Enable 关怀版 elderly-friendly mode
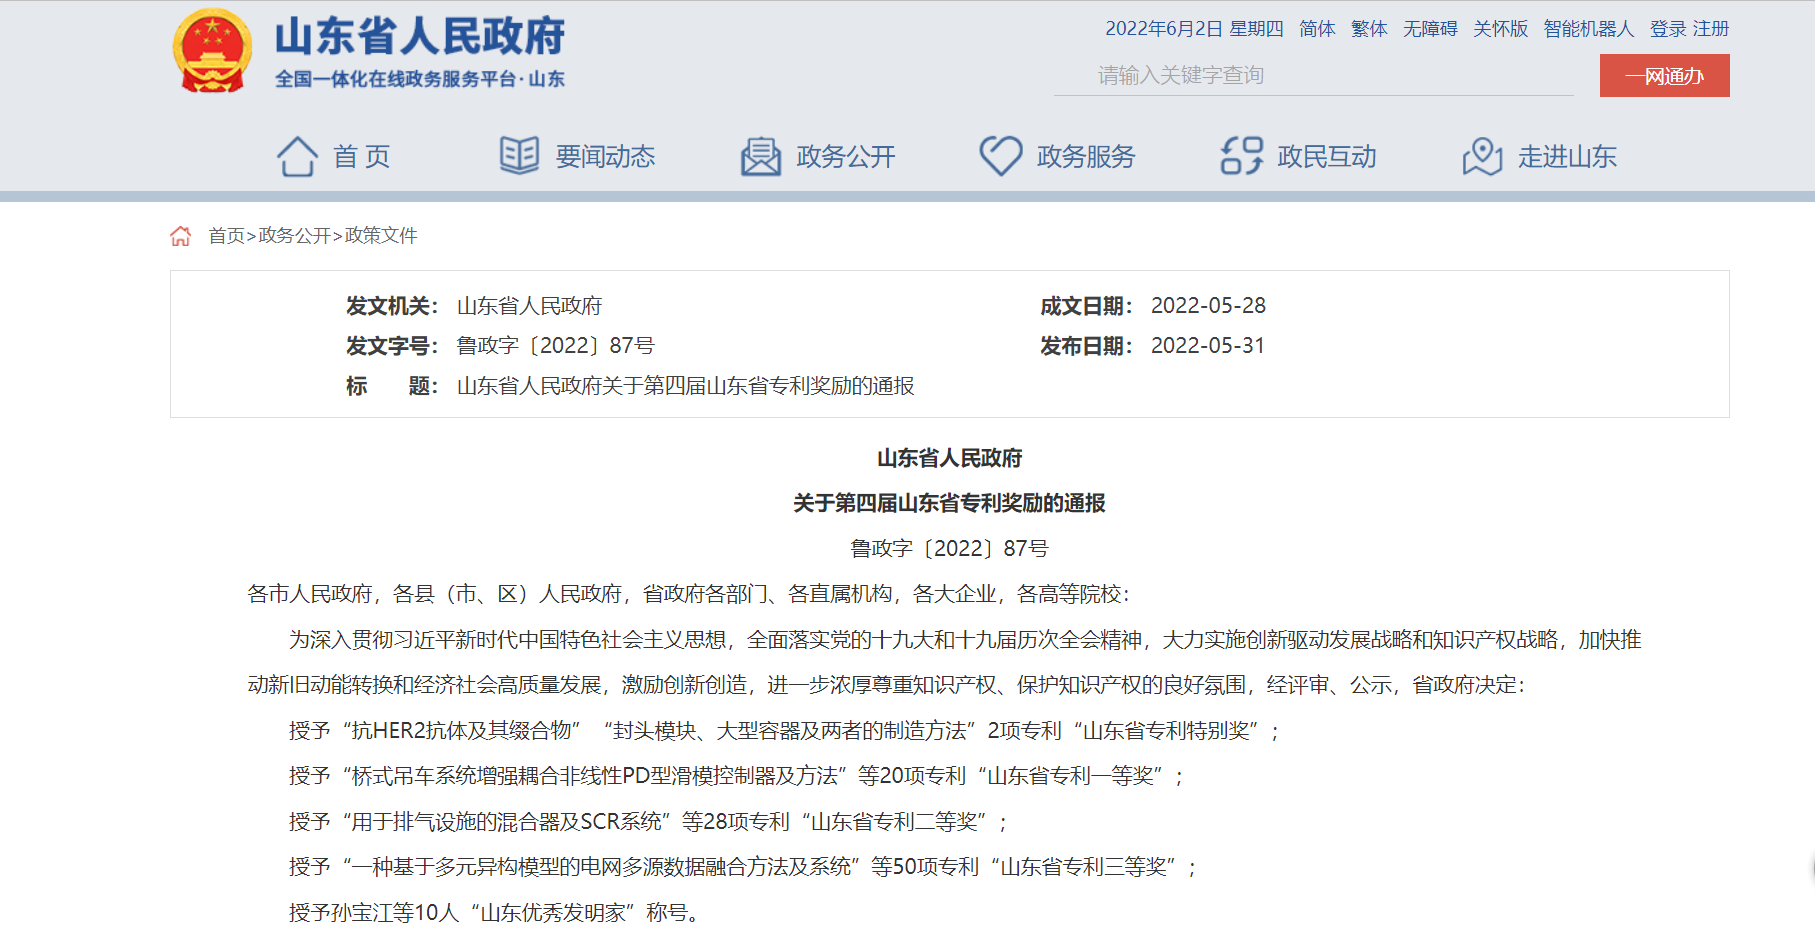This screenshot has height=939, width=1815. click(x=1500, y=29)
